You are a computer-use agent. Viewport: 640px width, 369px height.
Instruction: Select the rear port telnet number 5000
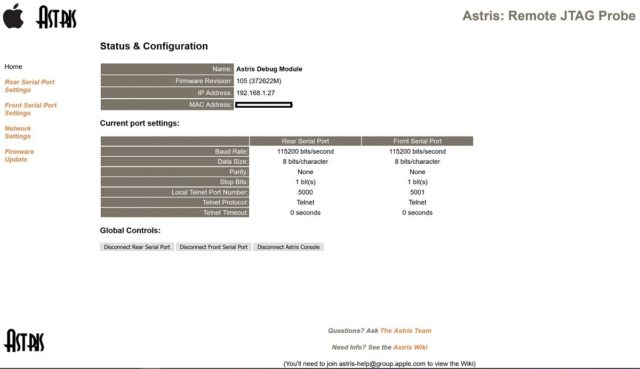click(305, 192)
